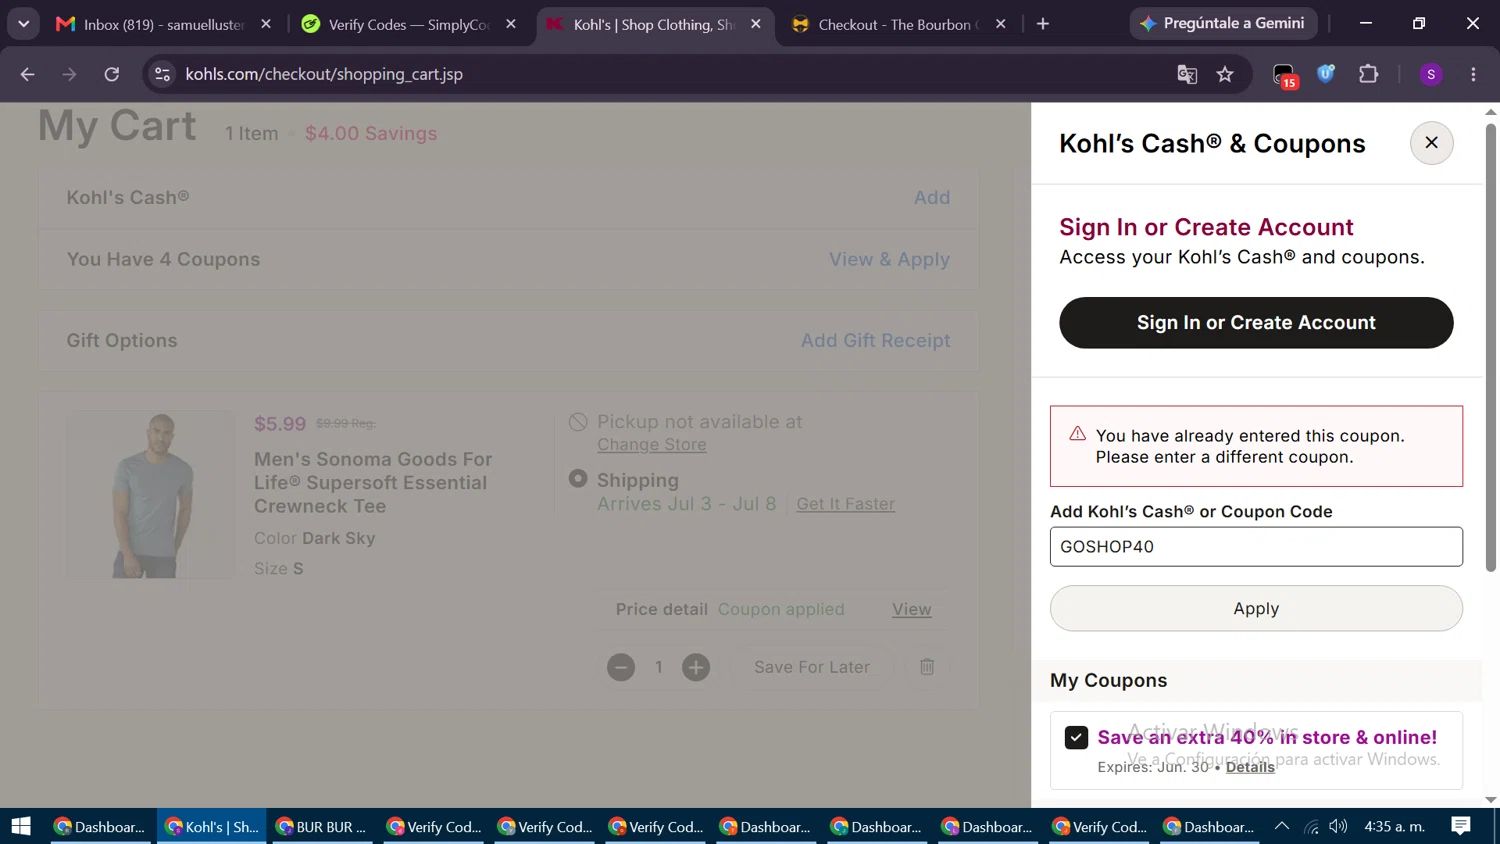Increase item quantity with plus icon
Viewport: 1500px width, 844px height.
(x=696, y=667)
